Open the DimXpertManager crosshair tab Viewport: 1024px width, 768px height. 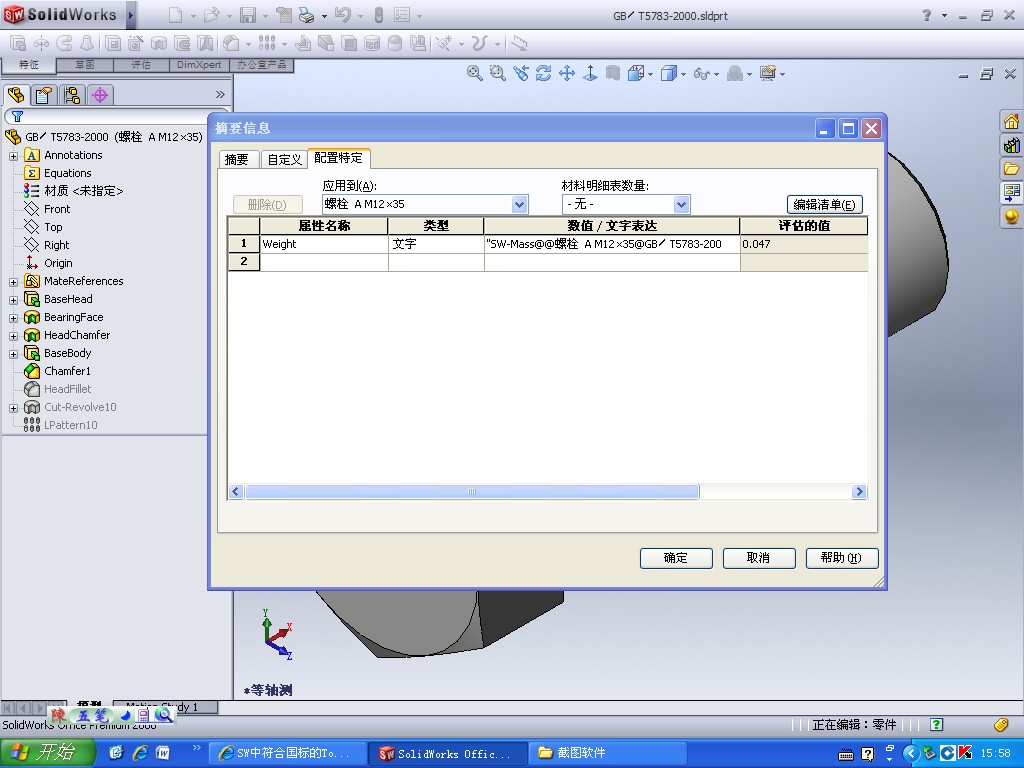coord(100,95)
